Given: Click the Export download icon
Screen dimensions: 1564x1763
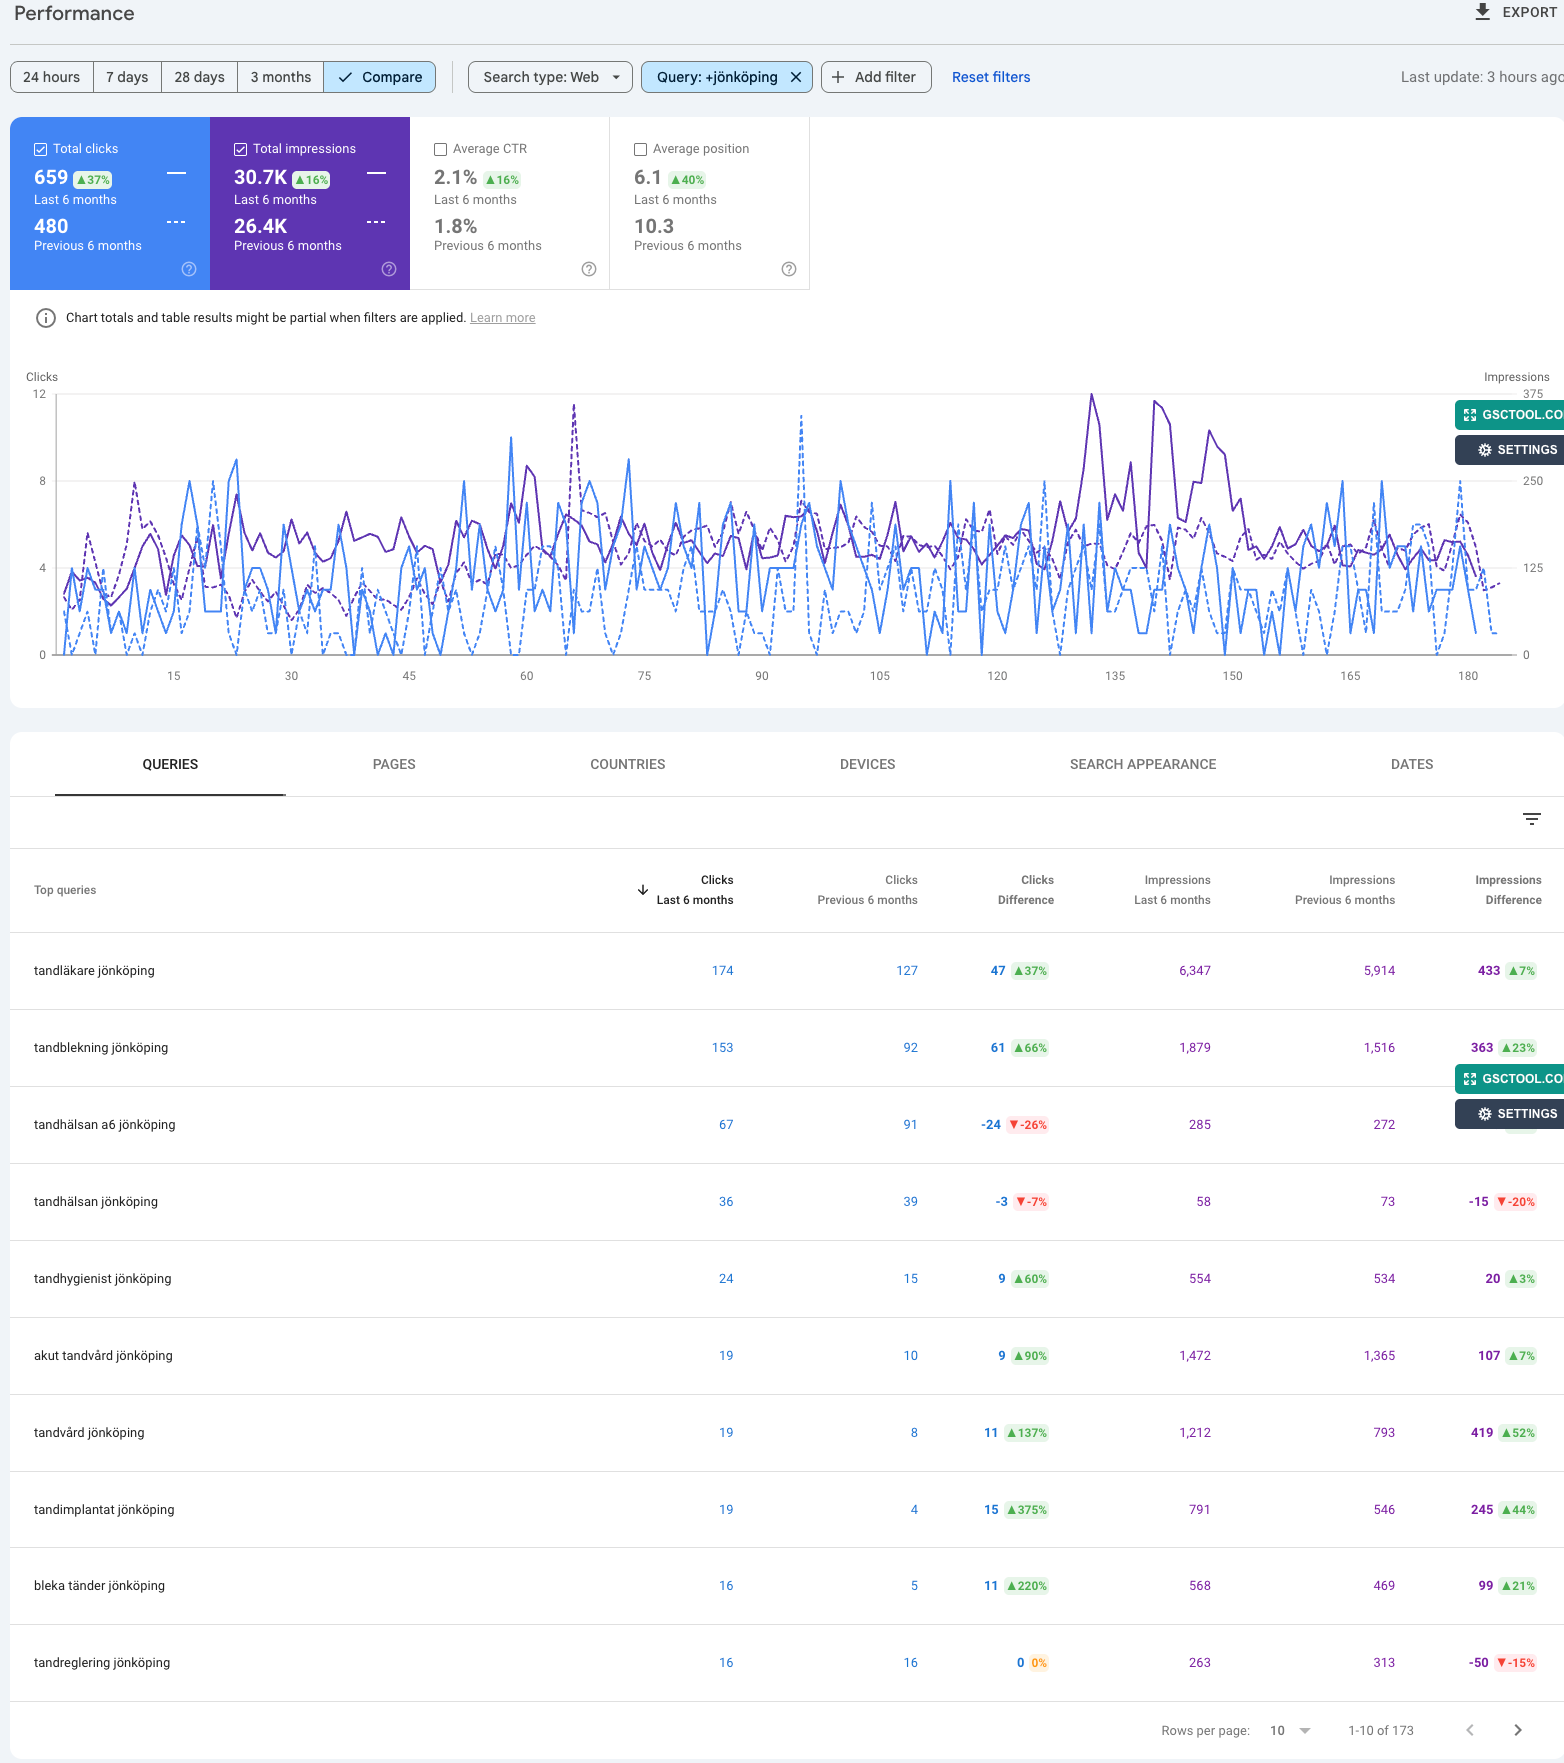Looking at the screenshot, I should point(1482,12).
